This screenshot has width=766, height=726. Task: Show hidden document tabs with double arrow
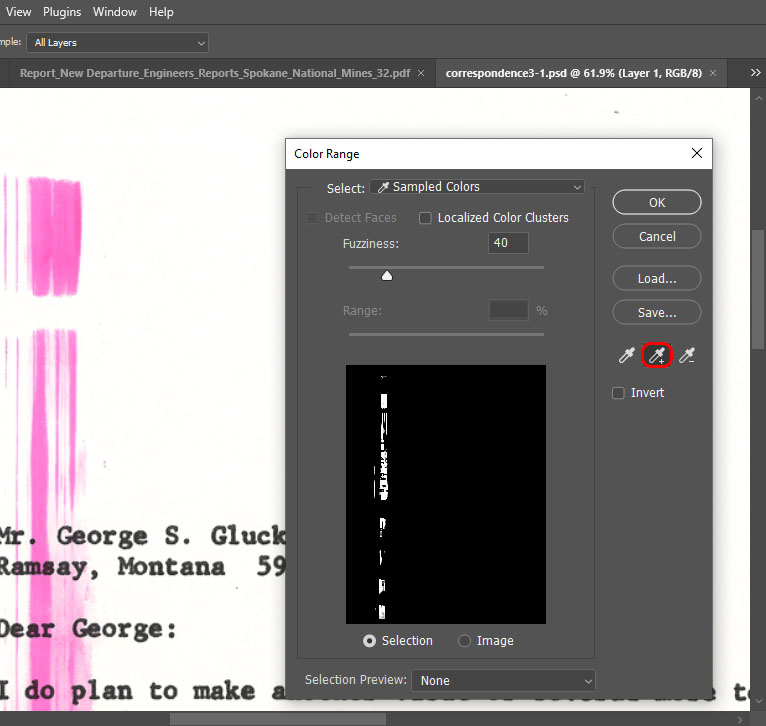click(755, 73)
